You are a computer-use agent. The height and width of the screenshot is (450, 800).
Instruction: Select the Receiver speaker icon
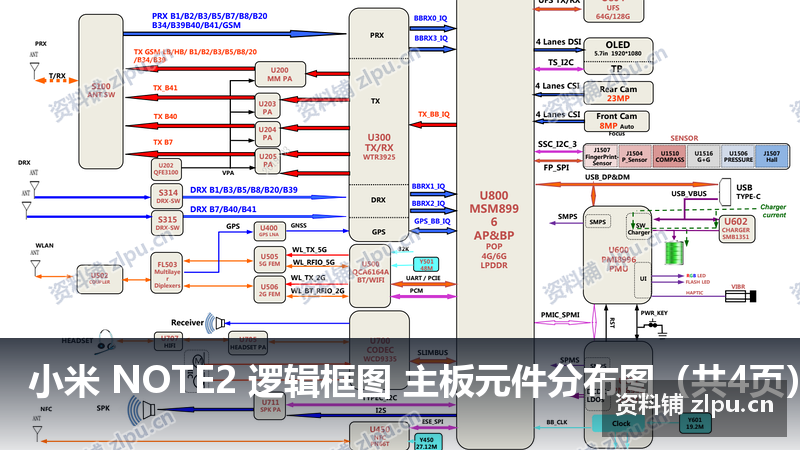coord(215,323)
